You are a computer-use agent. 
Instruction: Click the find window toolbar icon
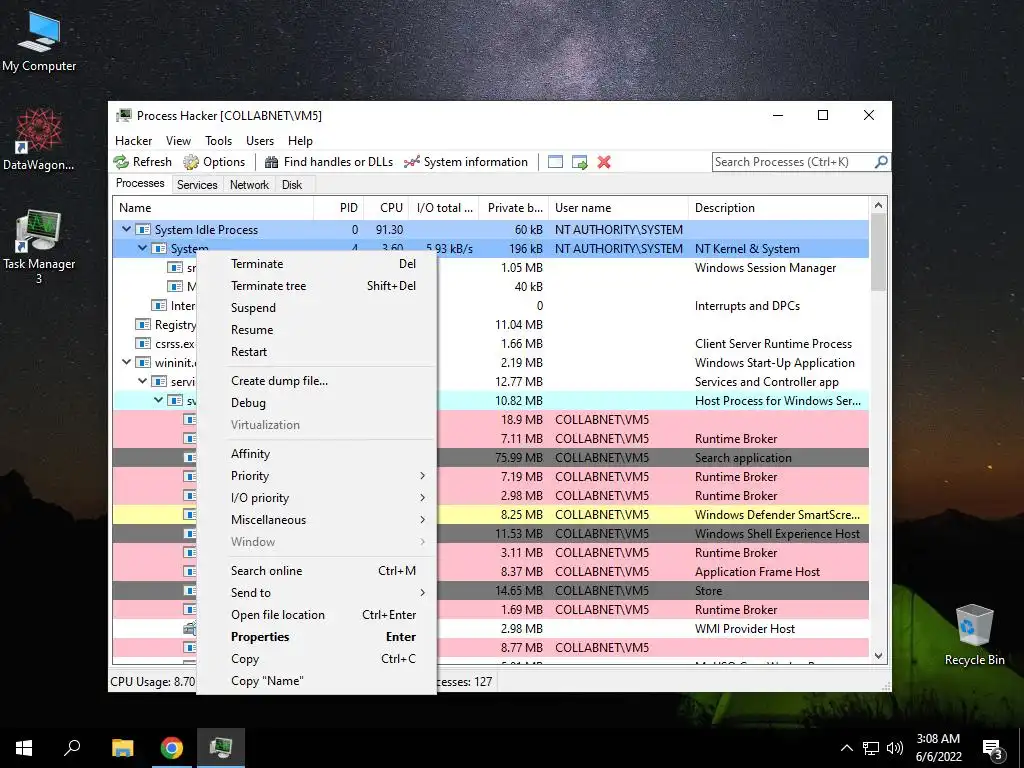point(555,162)
